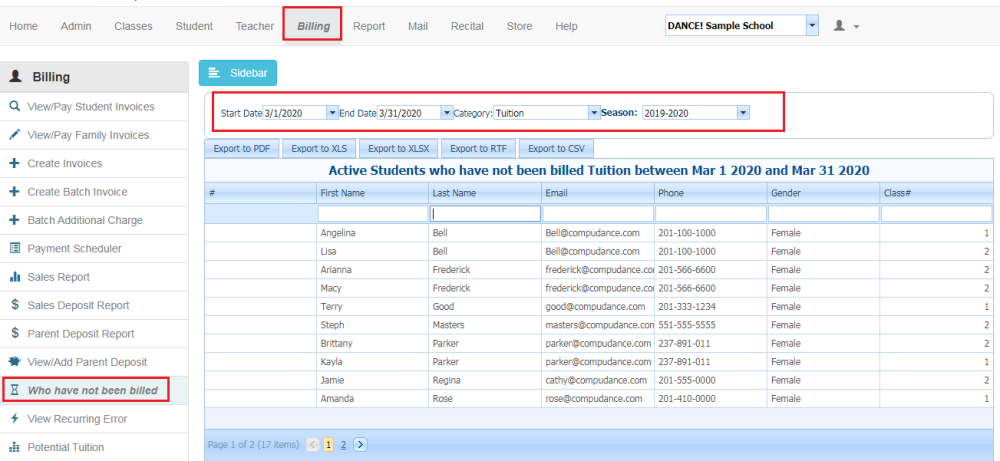Click the Angelina first name cell
Viewport: 1000px width, 461px height.
372,233
